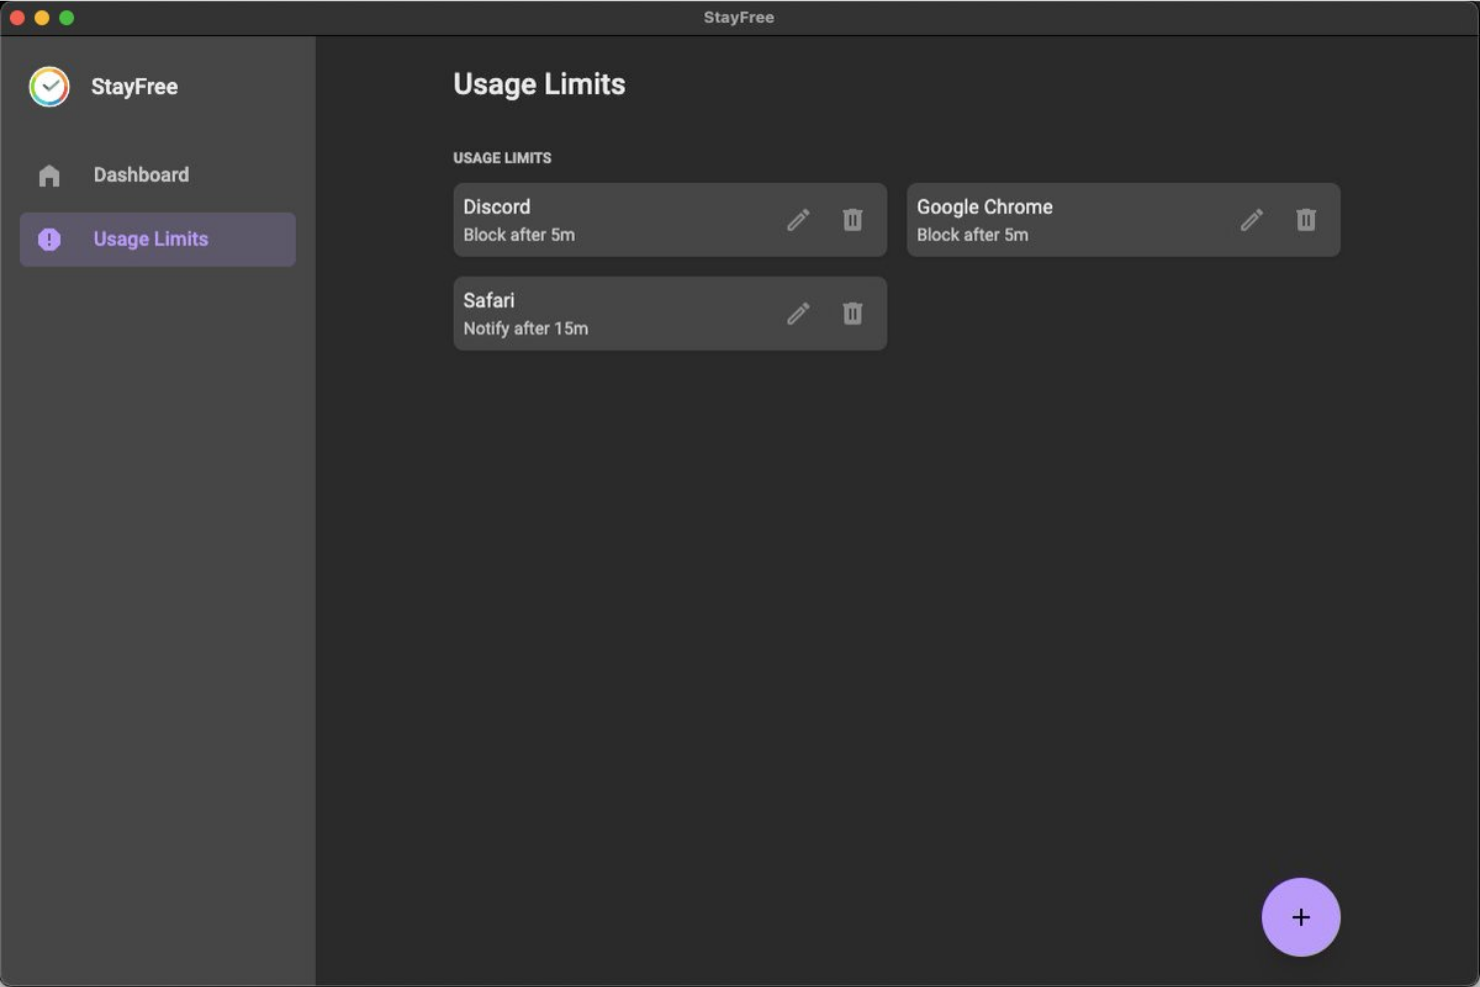1480x987 pixels.
Task: Click the Usage Limits page title
Action: coord(539,84)
